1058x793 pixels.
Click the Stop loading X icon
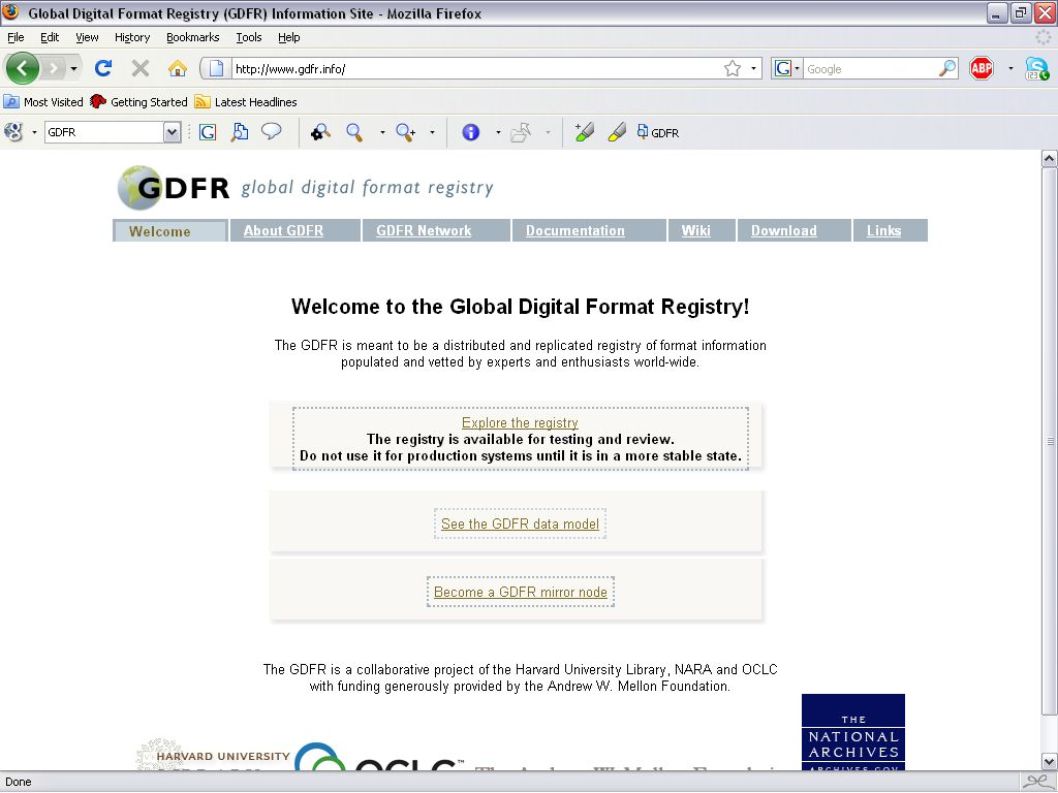click(140, 68)
